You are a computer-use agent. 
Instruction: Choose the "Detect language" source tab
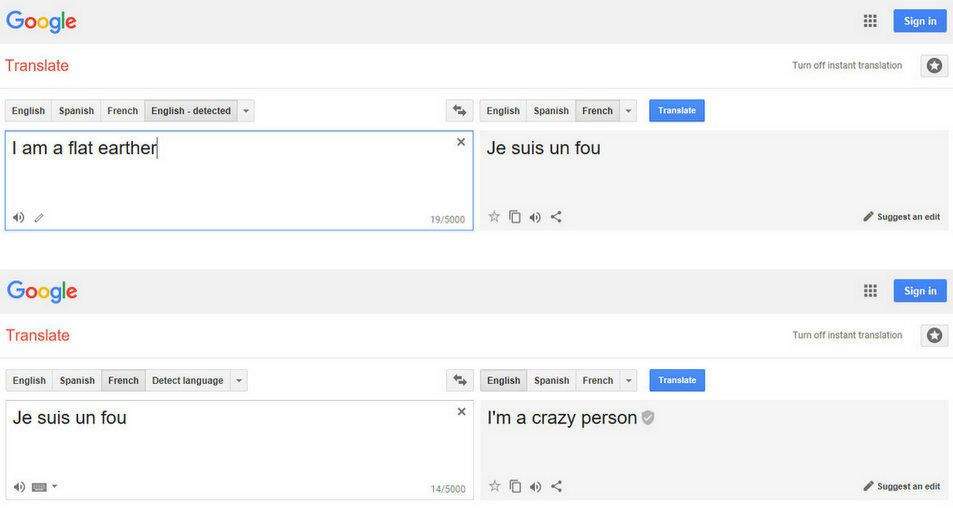click(187, 381)
